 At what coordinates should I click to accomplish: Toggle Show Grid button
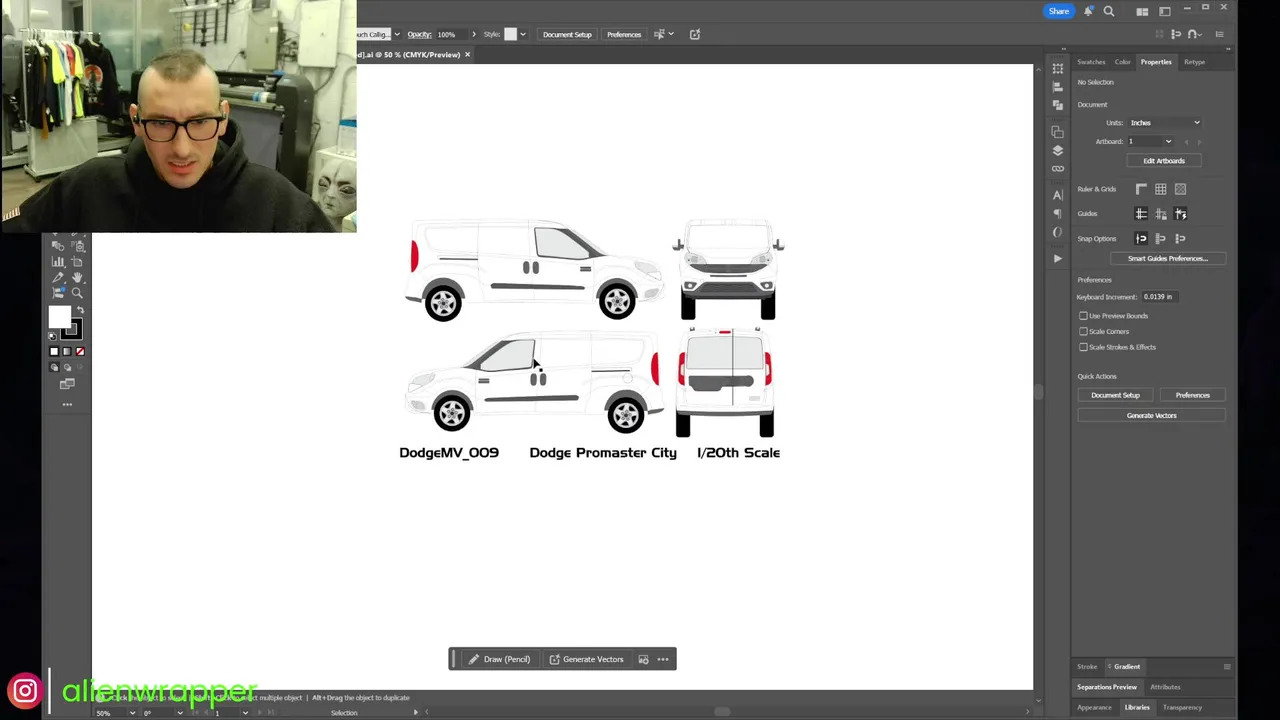tap(1161, 189)
